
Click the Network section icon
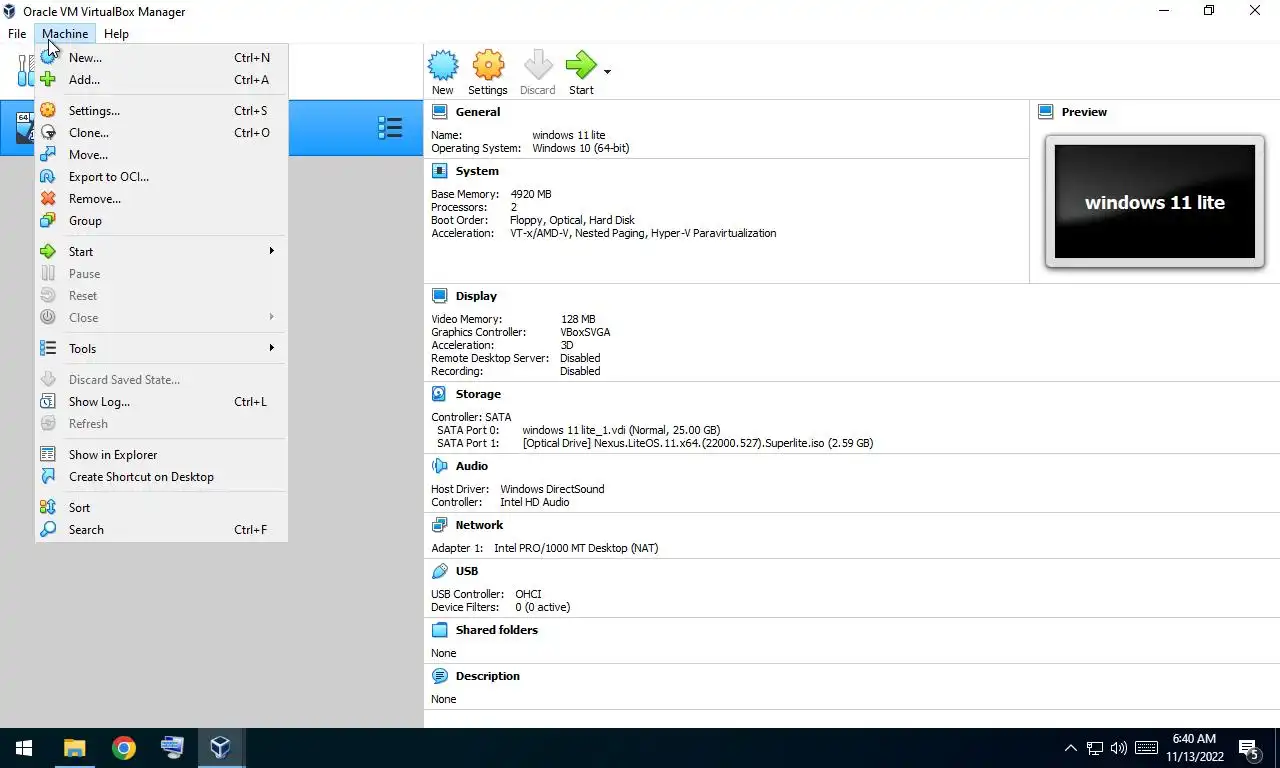[x=439, y=525]
